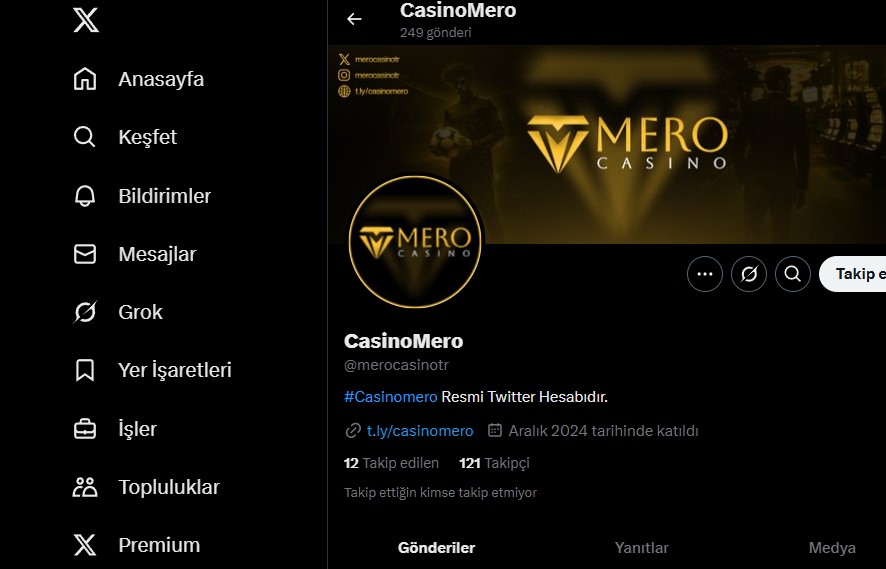This screenshot has height=569, width=886.
Task: Open Anasayfa home icon
Action: pos(85,79)
